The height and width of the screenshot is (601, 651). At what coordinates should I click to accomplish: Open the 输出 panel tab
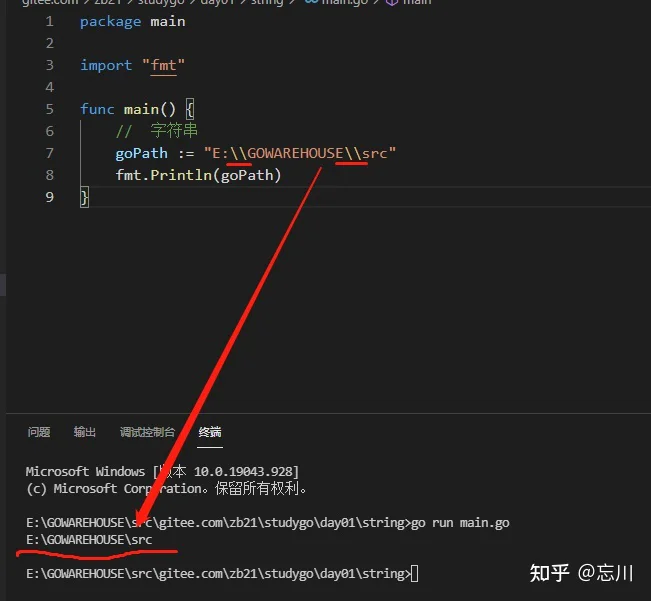point(85,432)
